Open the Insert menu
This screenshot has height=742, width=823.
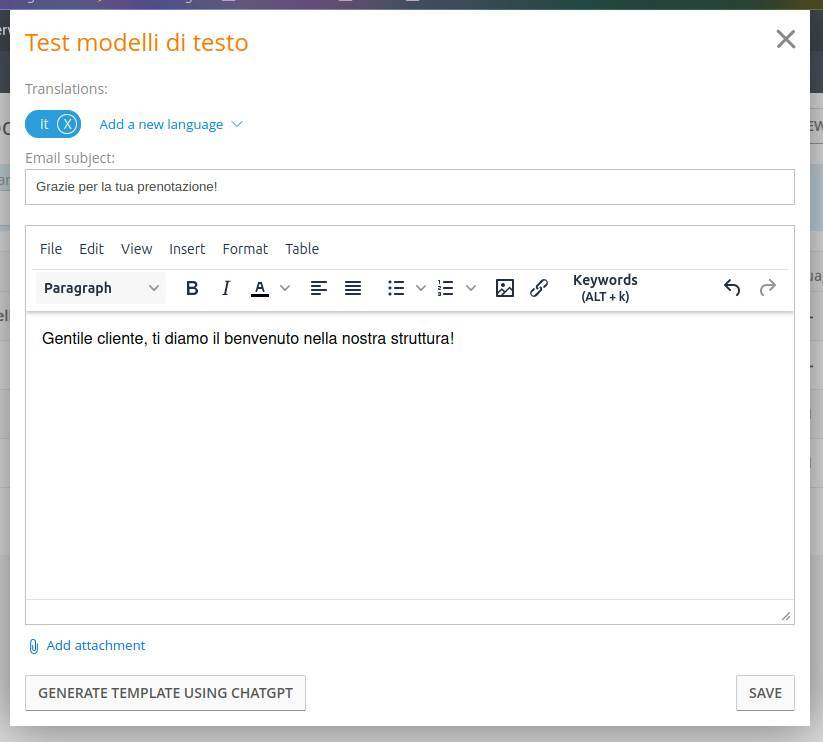click(x=187, y=249)
